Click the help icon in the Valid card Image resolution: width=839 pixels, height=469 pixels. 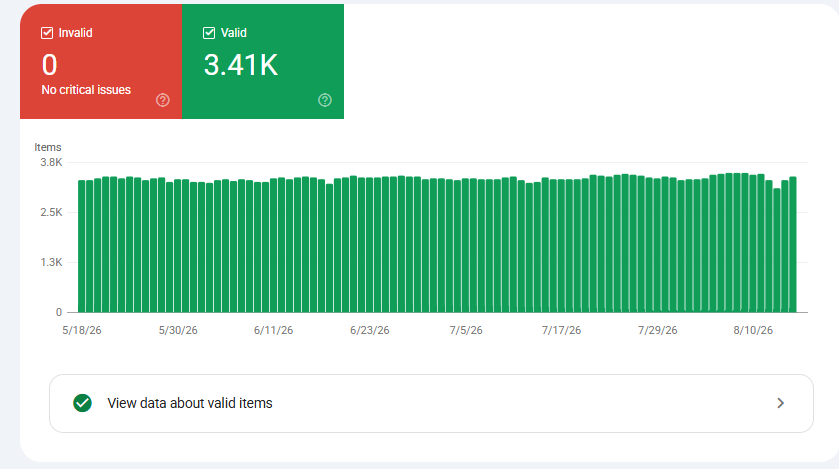point(325,100)
